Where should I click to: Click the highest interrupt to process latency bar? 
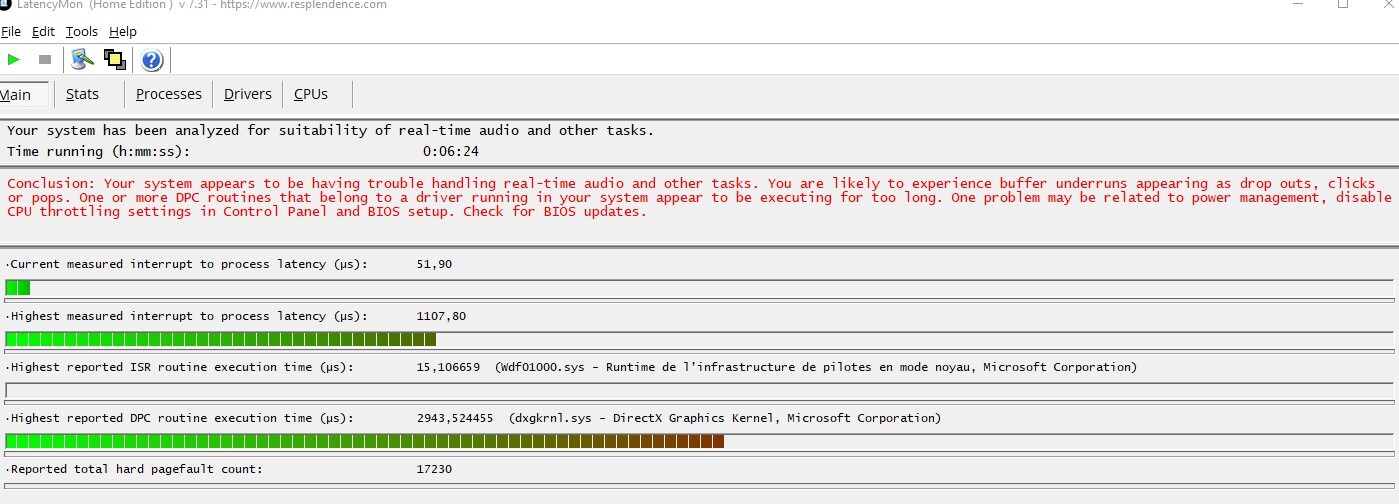click(220, 339)
